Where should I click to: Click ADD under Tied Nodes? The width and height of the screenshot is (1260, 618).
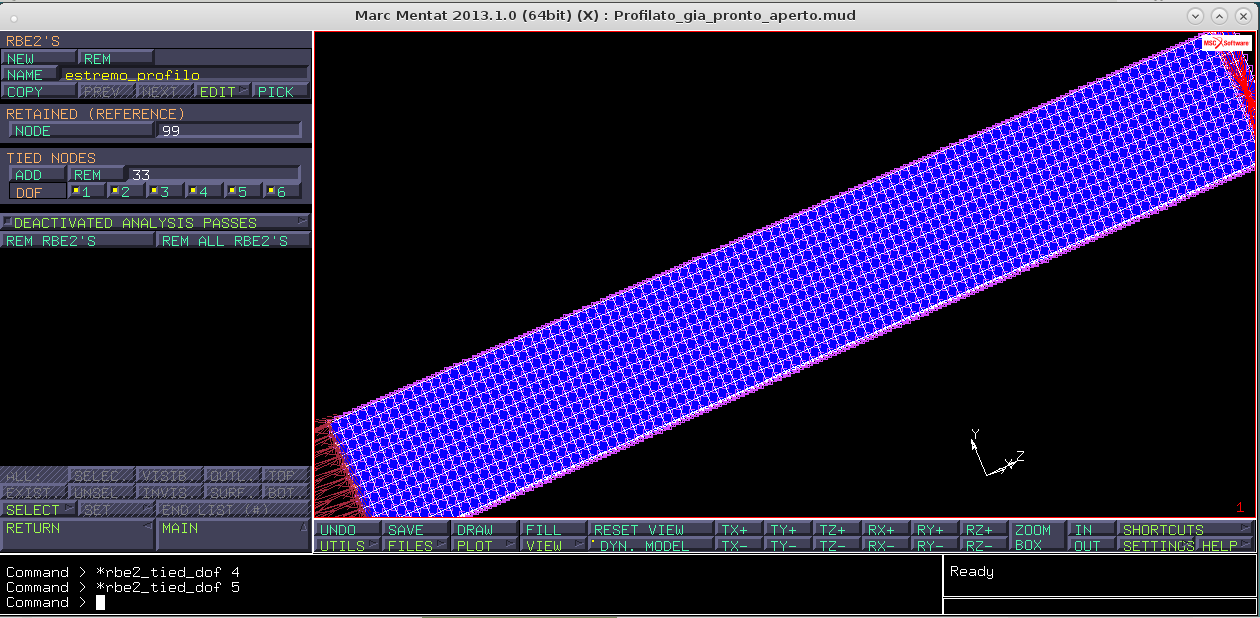tap(37, 175)
